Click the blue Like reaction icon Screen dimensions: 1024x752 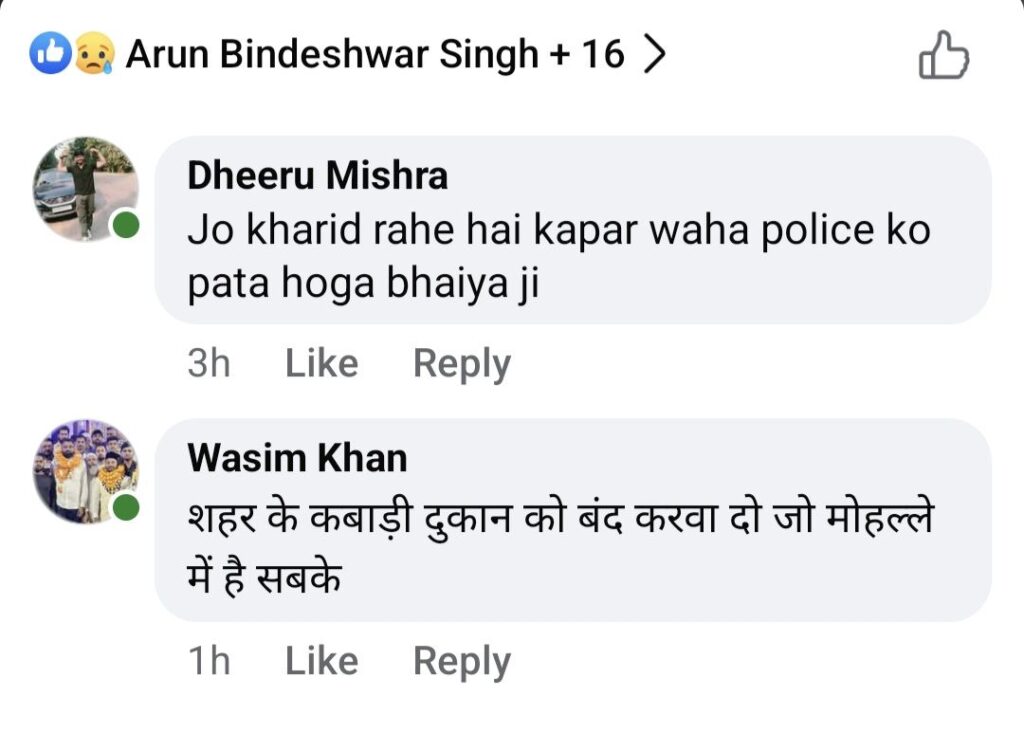coord(49,54)
